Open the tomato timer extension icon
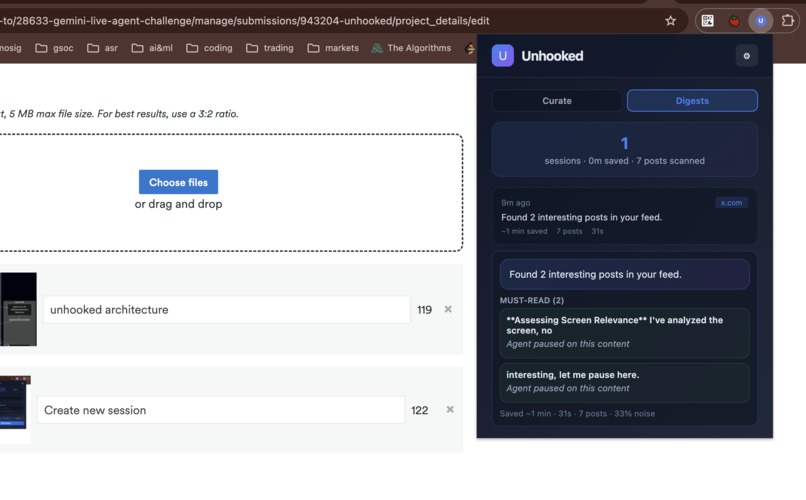Screen dimensions: 806x500 click(734, 21)
